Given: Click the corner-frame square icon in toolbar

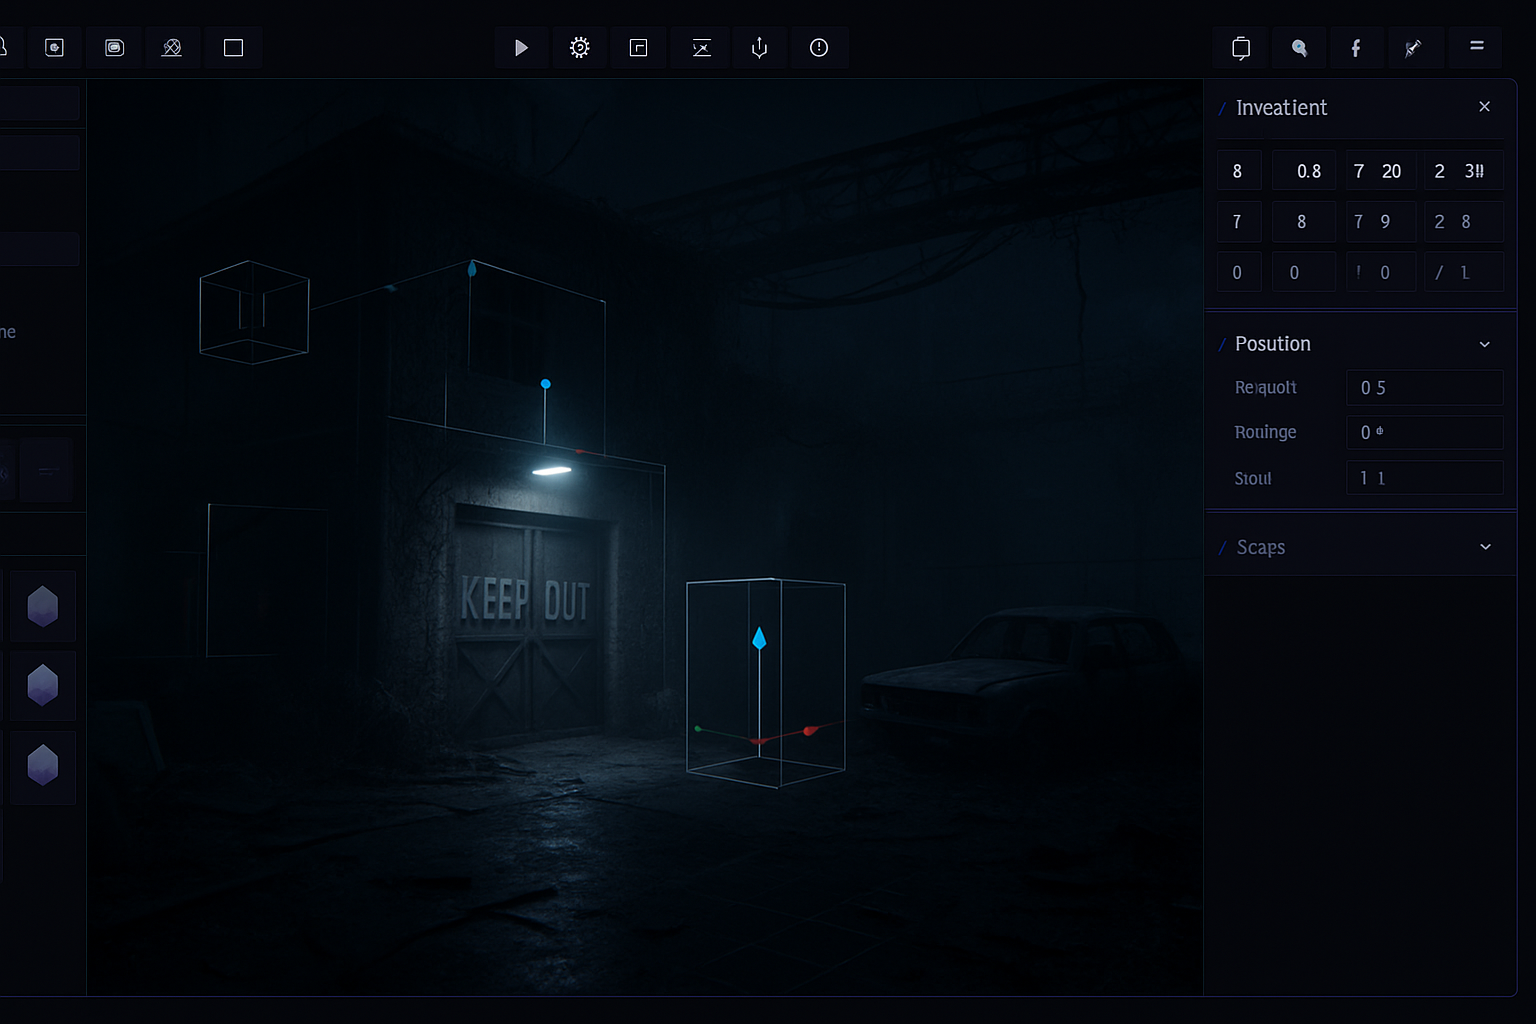Looking at the screenshot, I should point(639,48).
